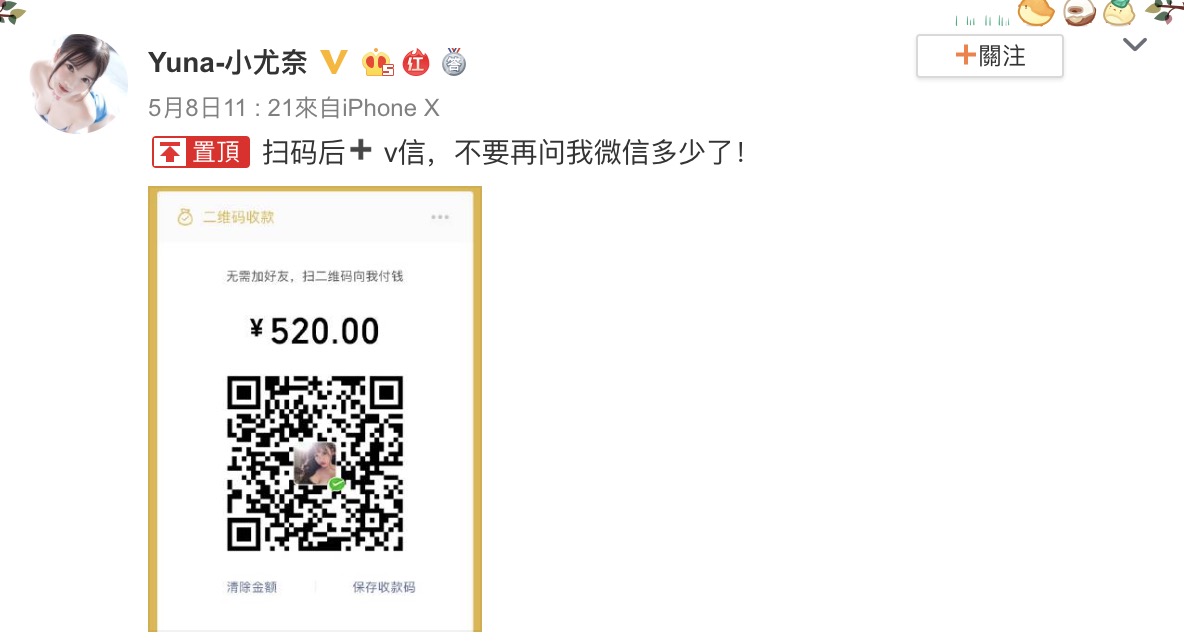Viewport: 1184px width, 642px height.
Task: Open the QR code payment image
Action: pos(315,409)
